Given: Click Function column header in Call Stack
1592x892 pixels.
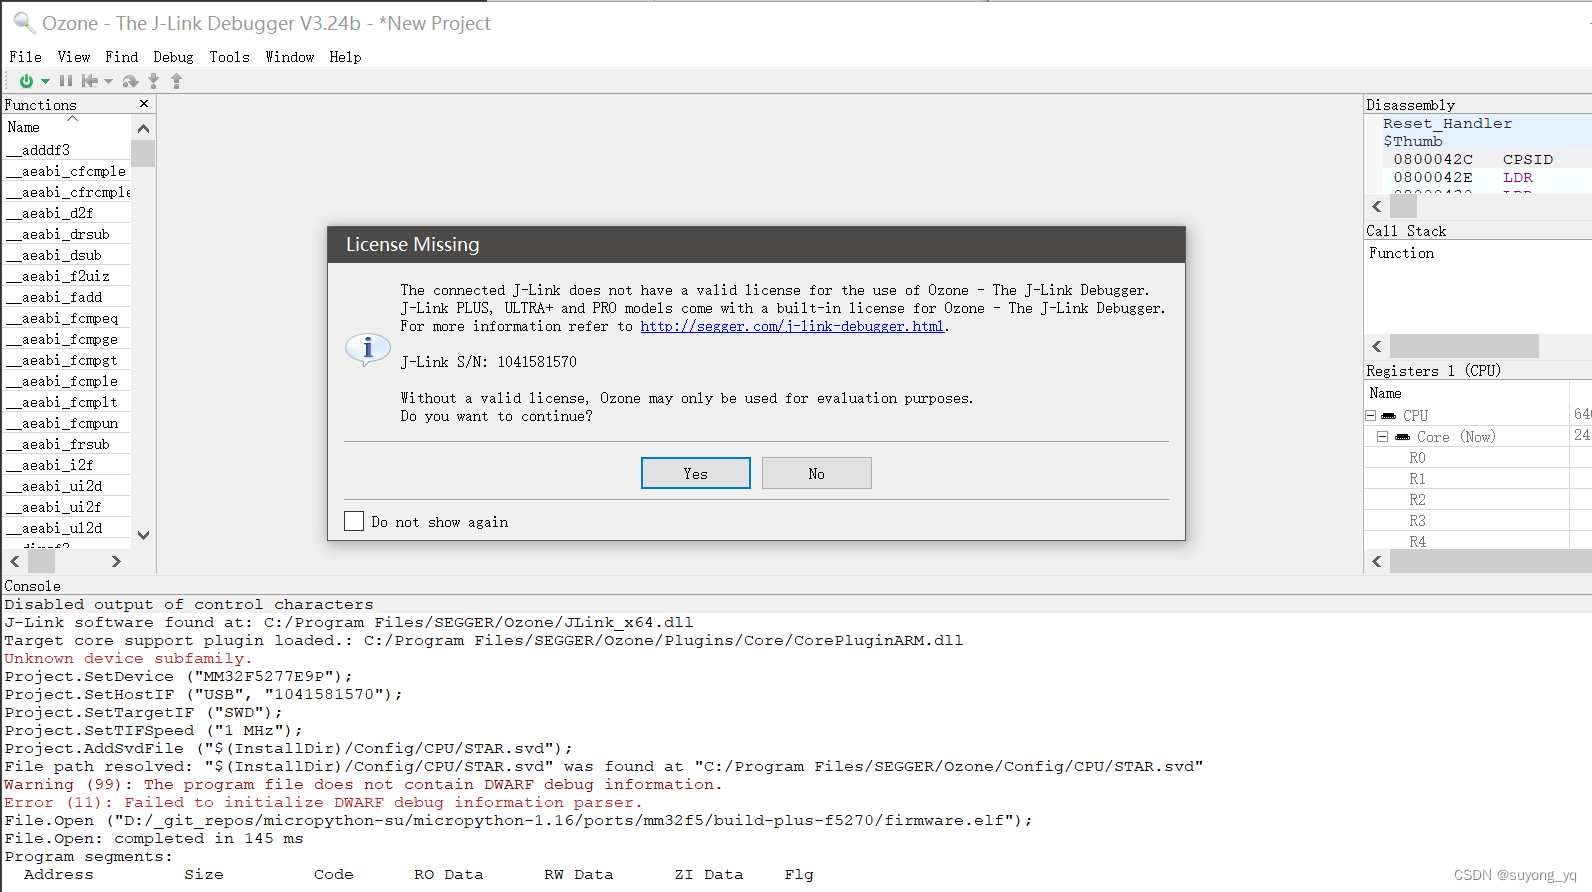Looking at the screenshot, I should (x=1401, y=253).
